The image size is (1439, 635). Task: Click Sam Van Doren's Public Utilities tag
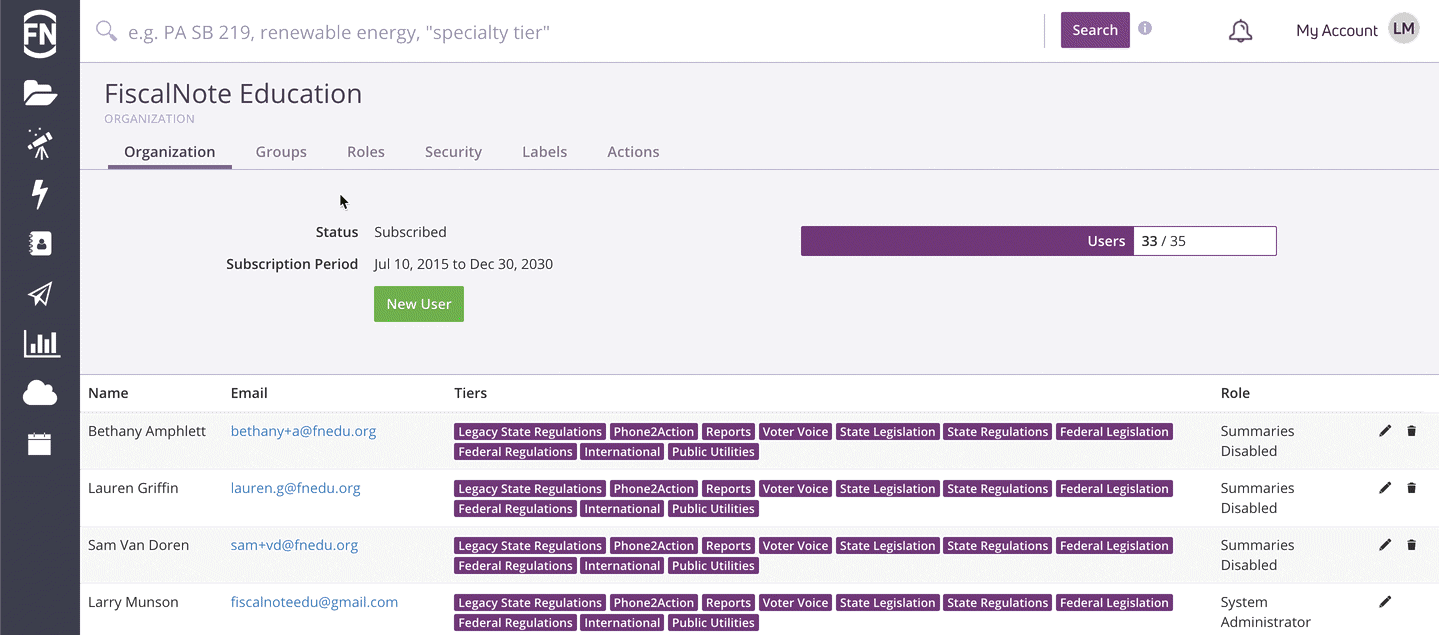pyautogui.click(x=713, y=566)
